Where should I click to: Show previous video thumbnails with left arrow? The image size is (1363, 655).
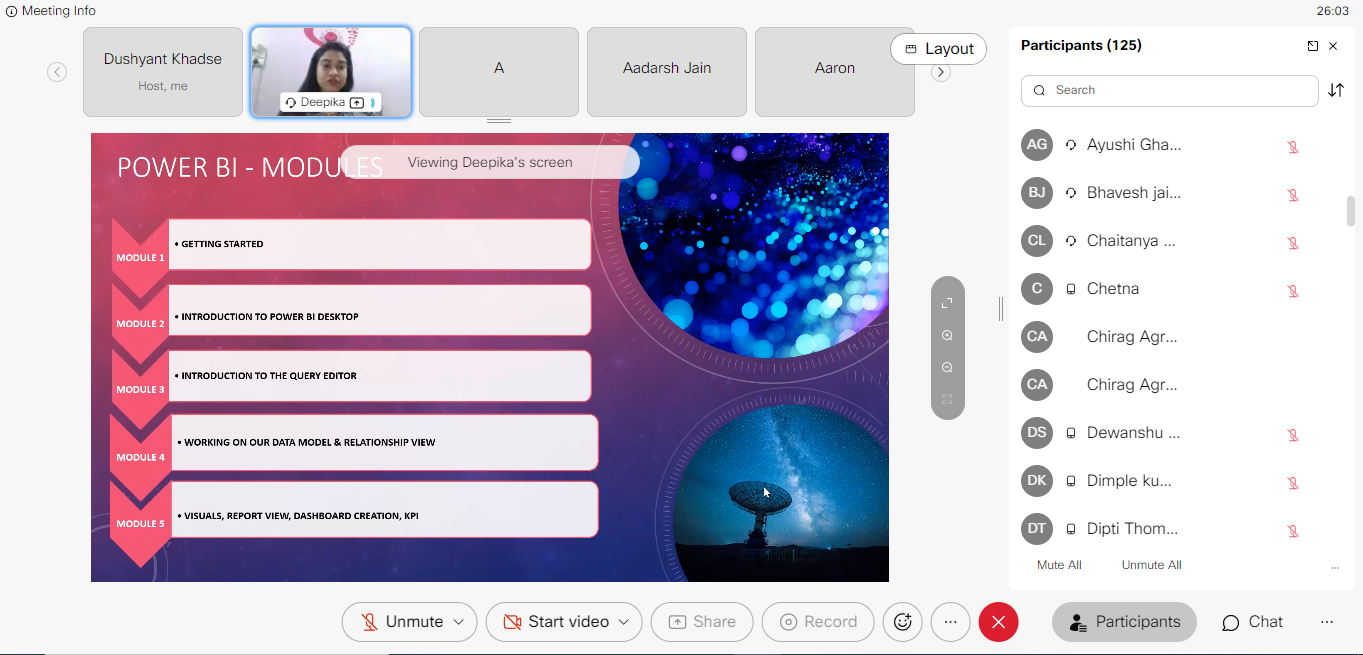57,72
